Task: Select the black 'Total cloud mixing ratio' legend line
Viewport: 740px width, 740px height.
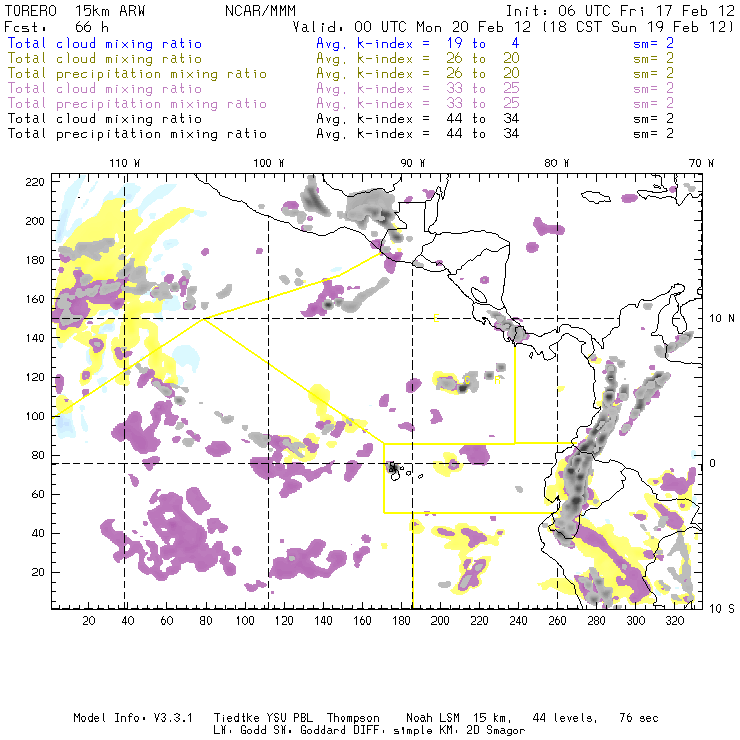Action: point(105,118)
